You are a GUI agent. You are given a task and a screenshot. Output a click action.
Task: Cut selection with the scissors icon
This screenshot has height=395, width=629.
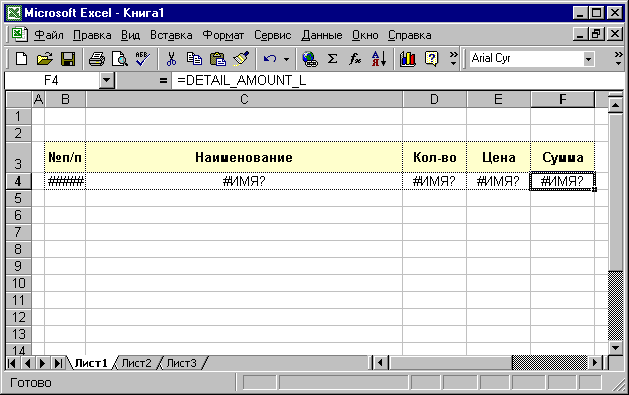[171, 59]
